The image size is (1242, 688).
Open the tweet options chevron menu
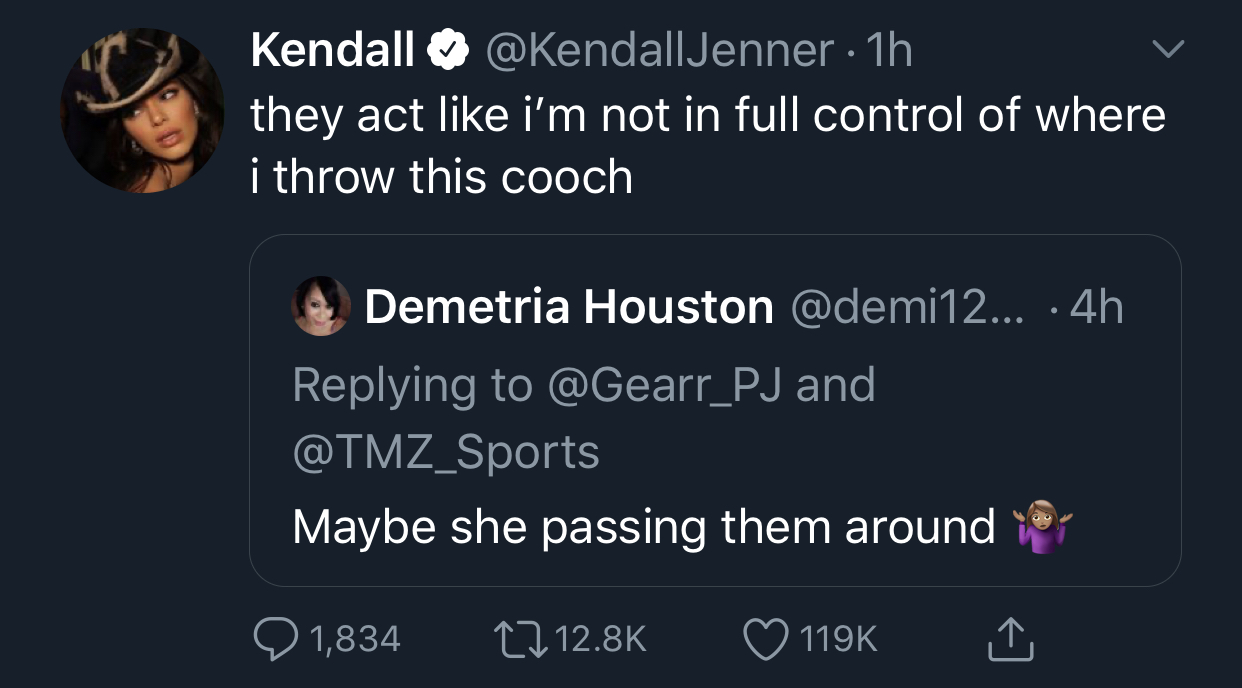point(1167,48)
